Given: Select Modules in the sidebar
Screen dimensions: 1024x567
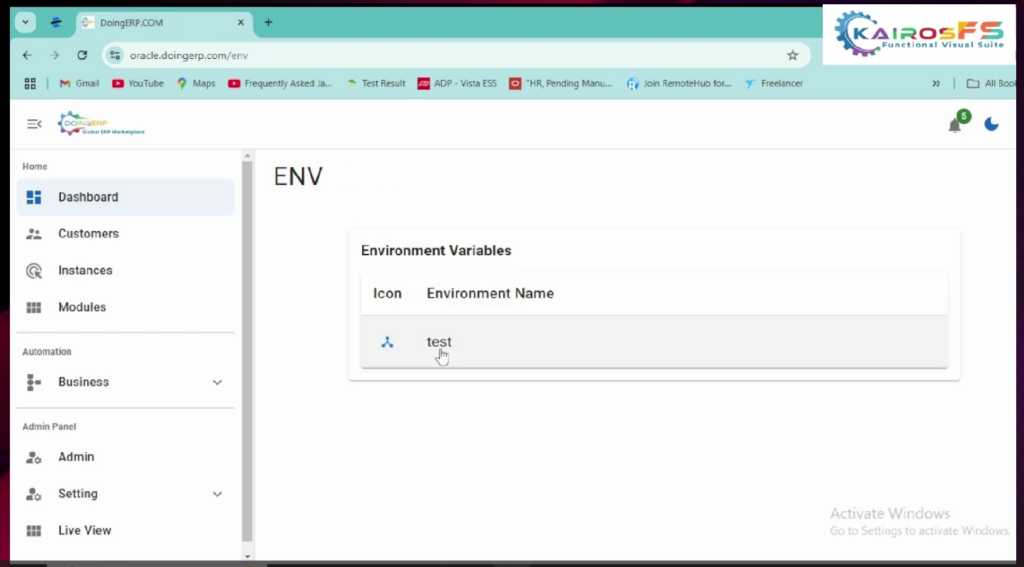Looking at the screenshot, I should (x=82, y=308).
